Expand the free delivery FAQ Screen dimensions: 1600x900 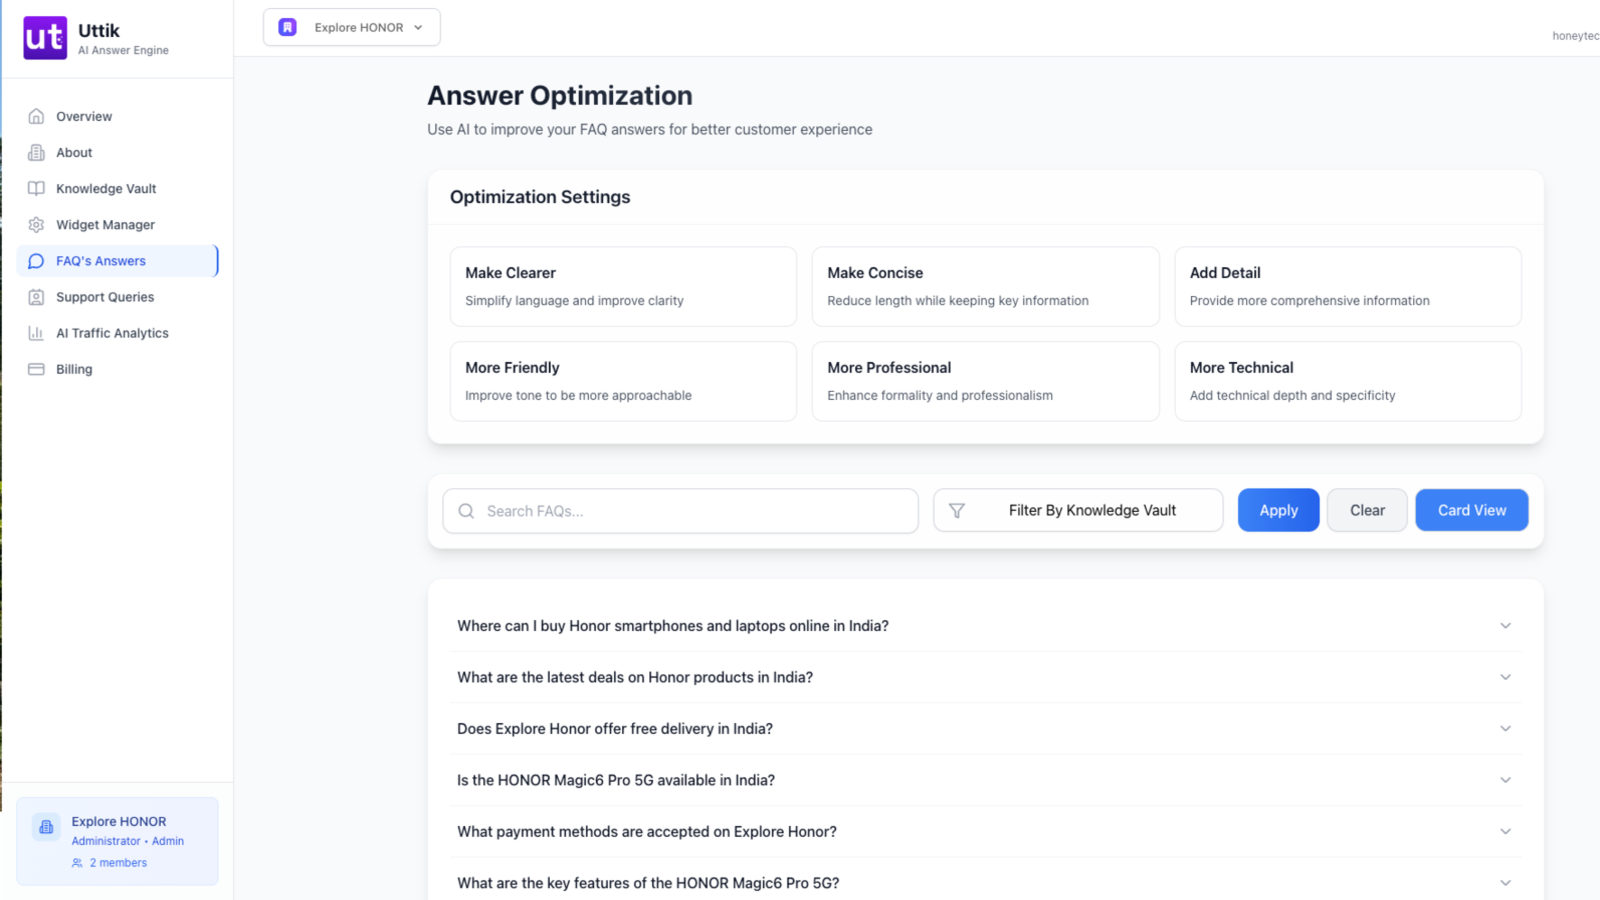[x=985, y=728]
